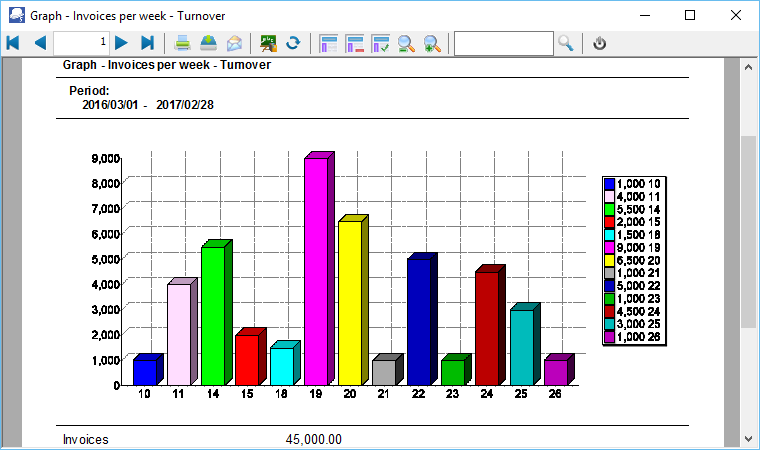This screenshot has height=450, width=760.
Task: Refresh the graph report
Action: (294, 43)
